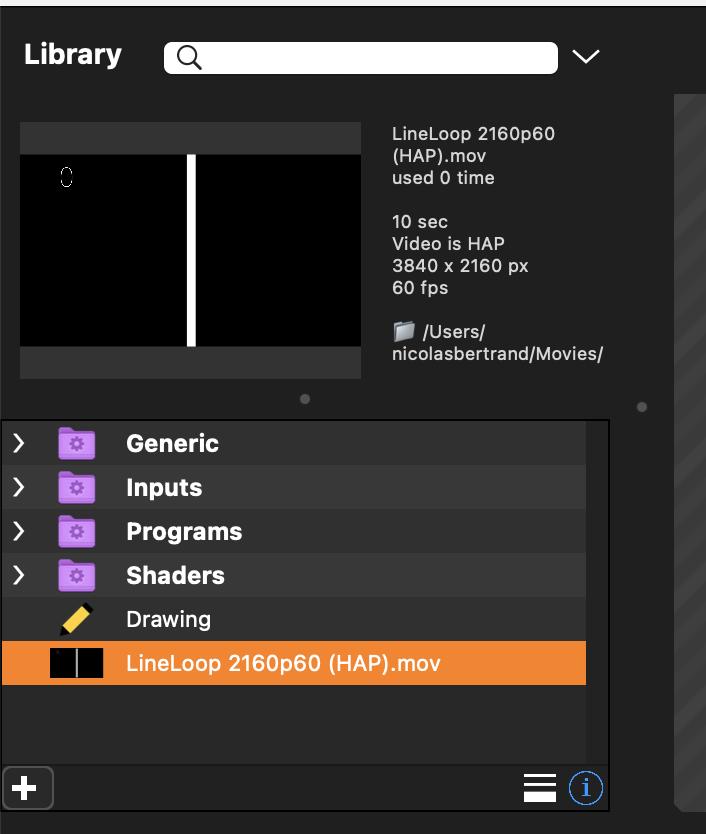Click the Drawing pencil icon
Viewport: 706px width, 834px height.
point(76,619)
